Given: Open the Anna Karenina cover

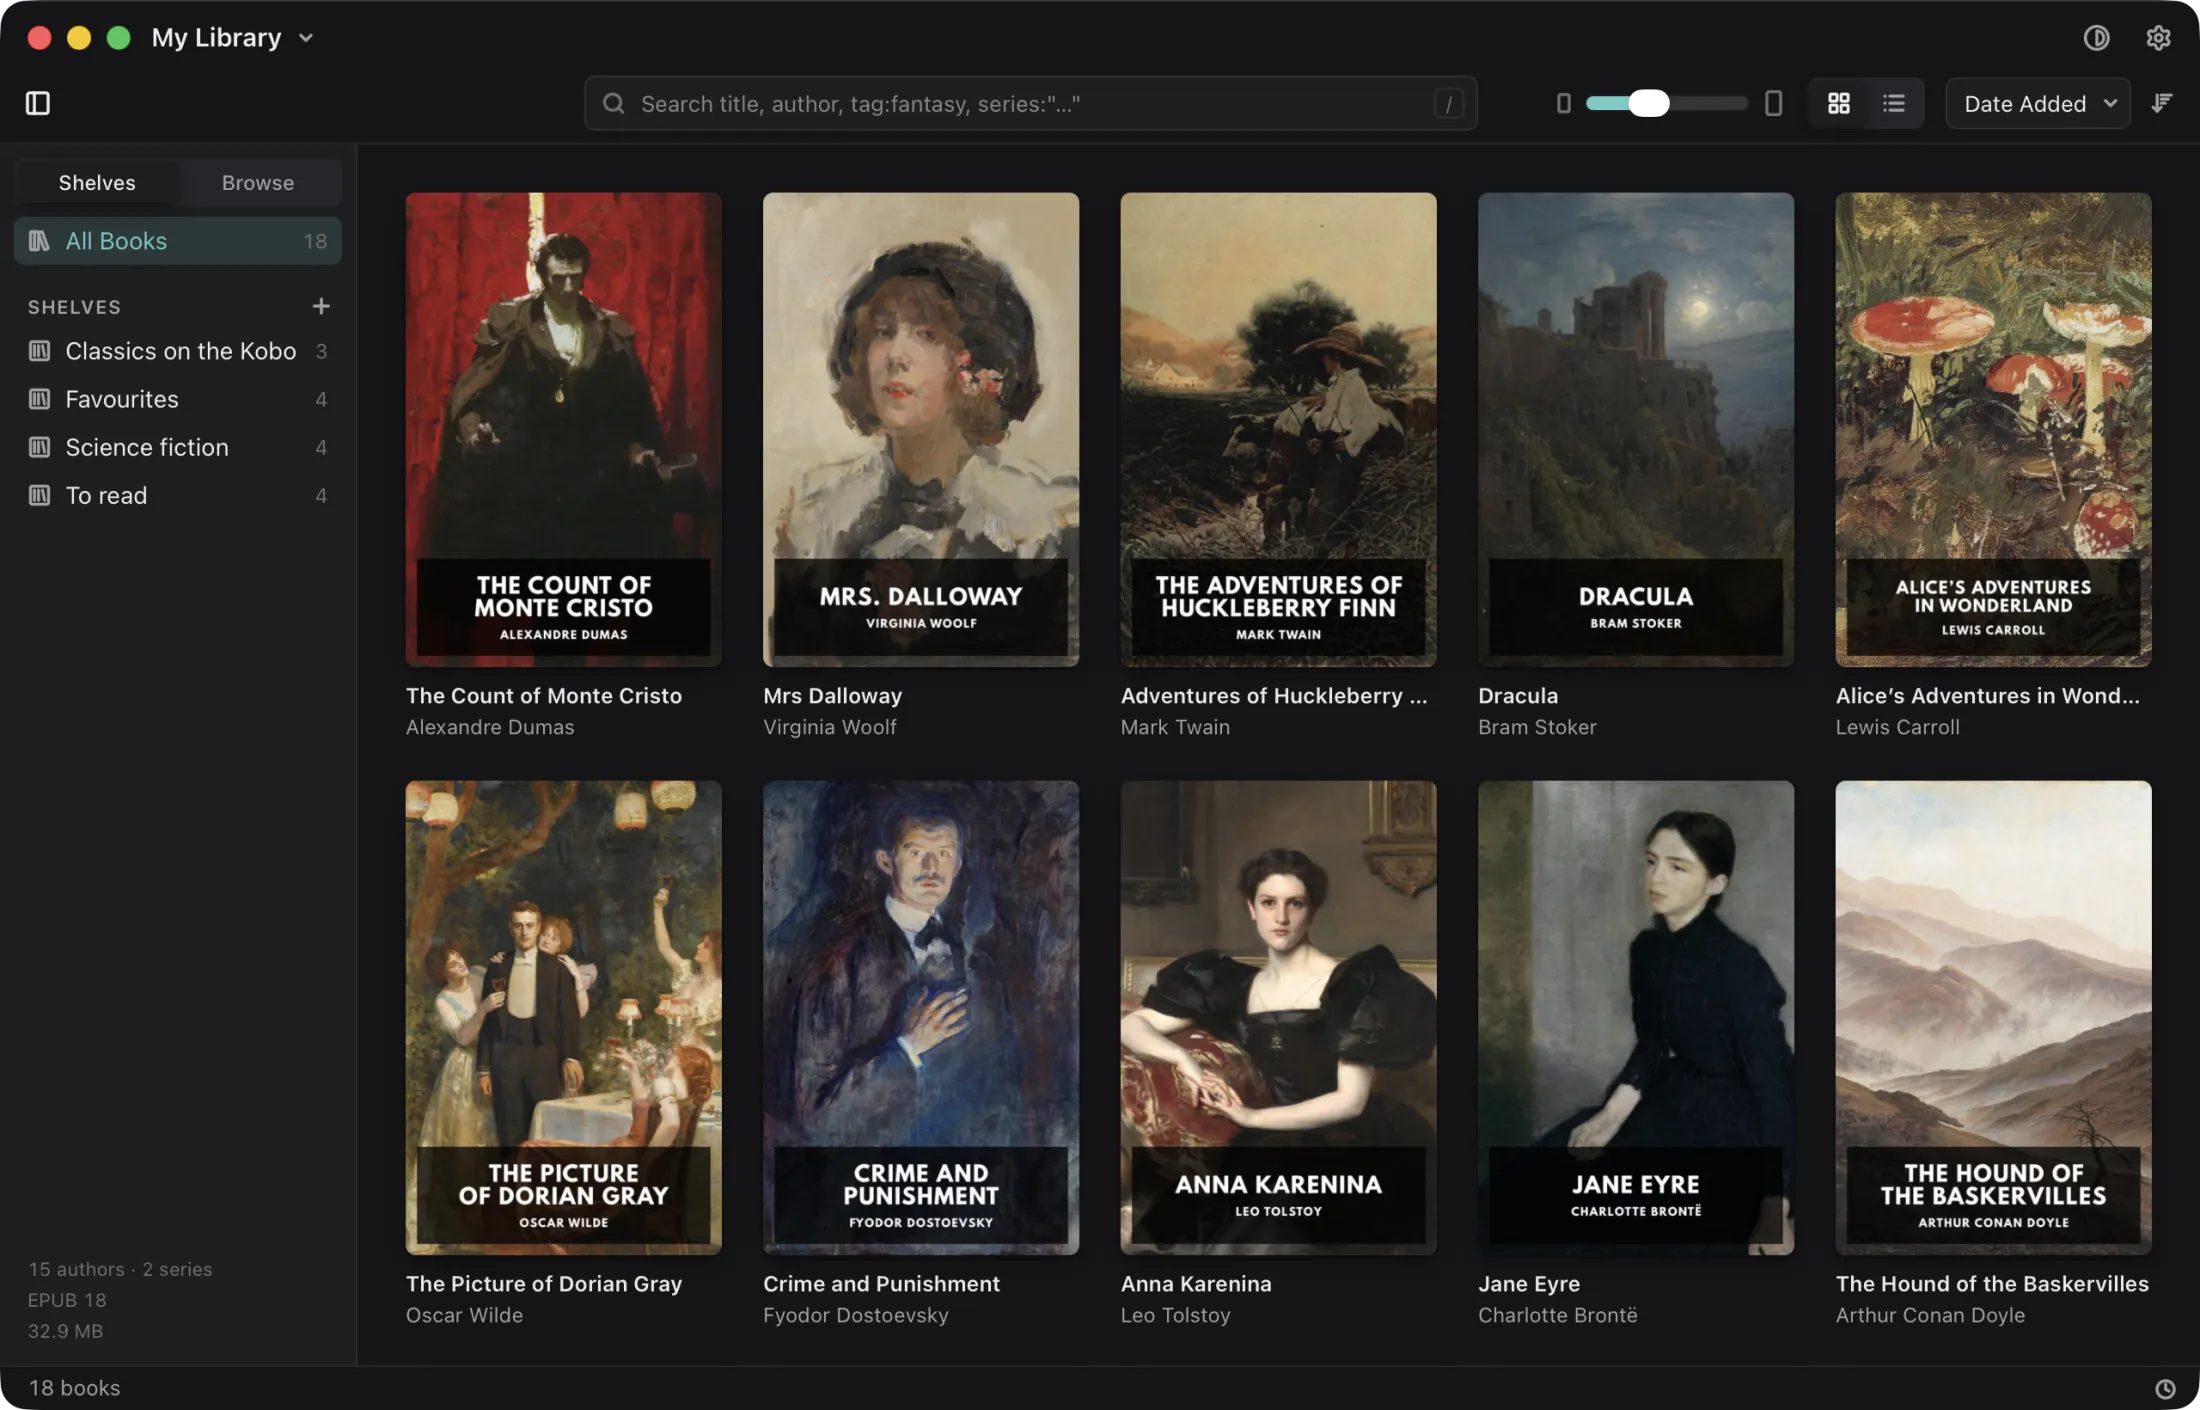Looking at the screenshot, I should click(1278, 1017).
